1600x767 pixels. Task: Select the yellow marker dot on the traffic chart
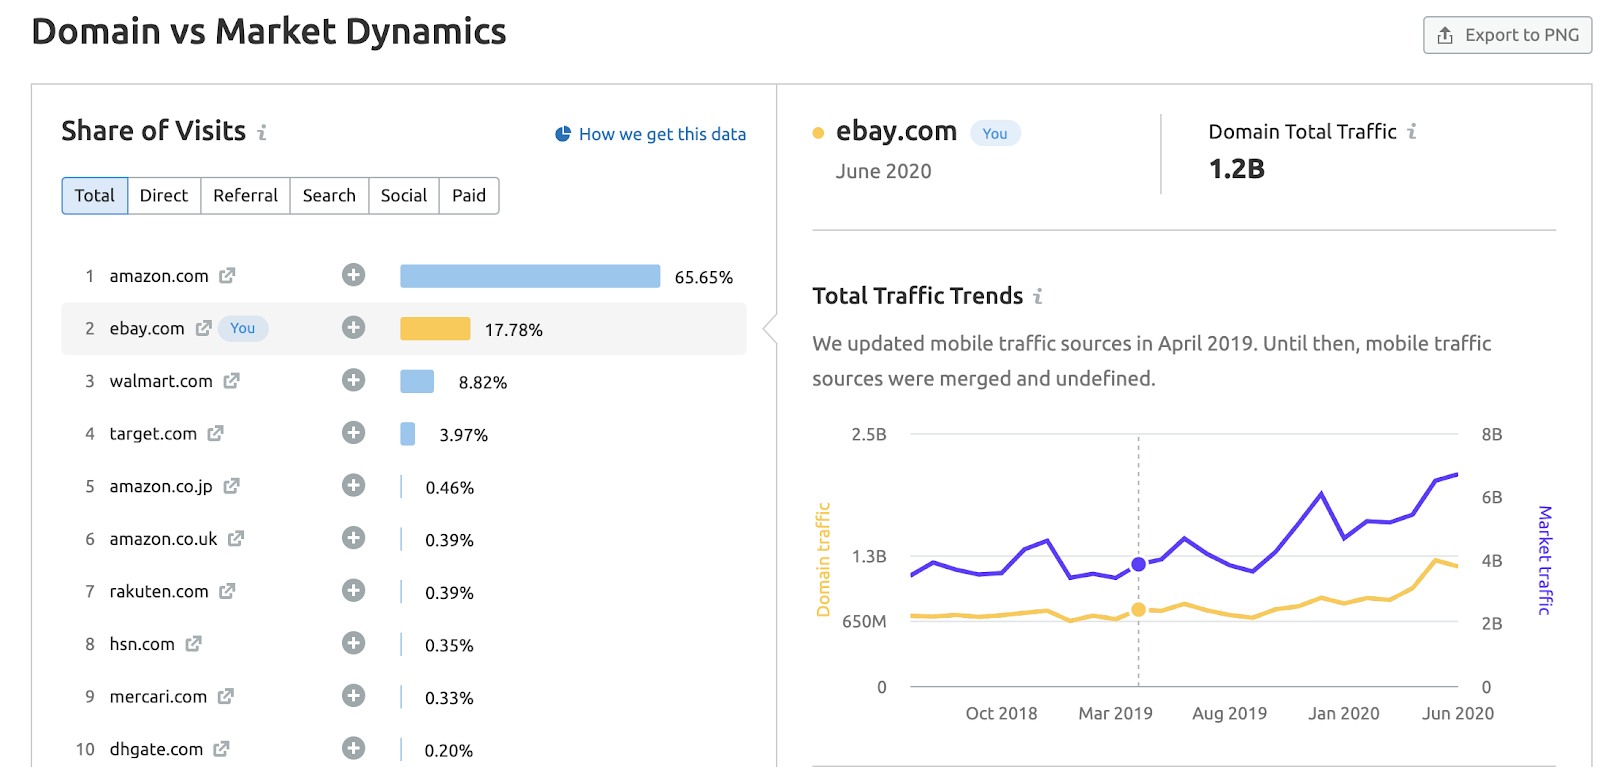coord(1138,608)
